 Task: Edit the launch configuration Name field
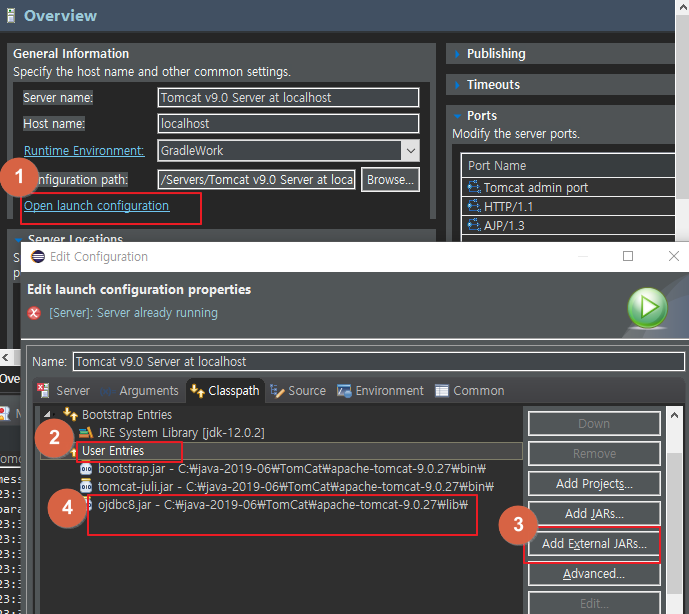[x=379, y=362]
